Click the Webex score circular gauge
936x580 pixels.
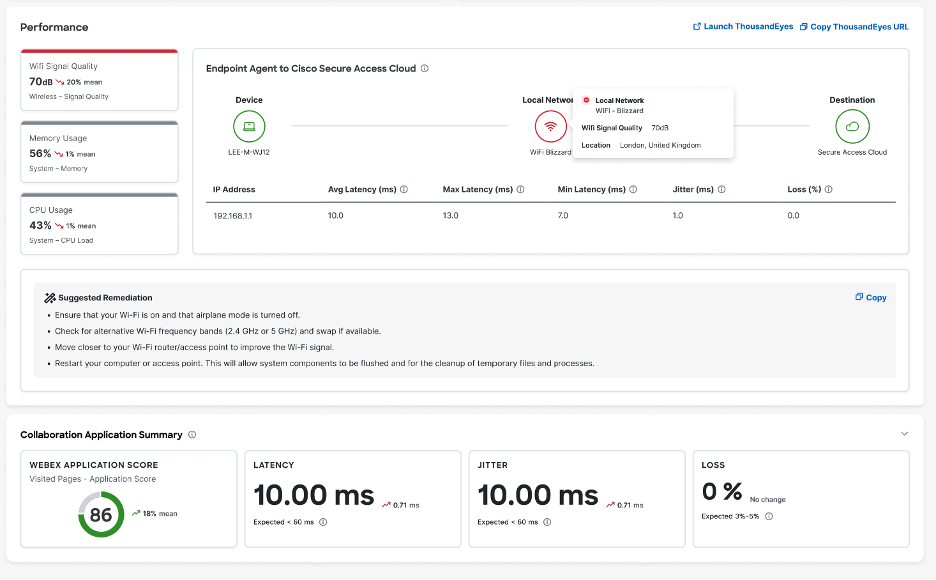click(x=100, y=514)
